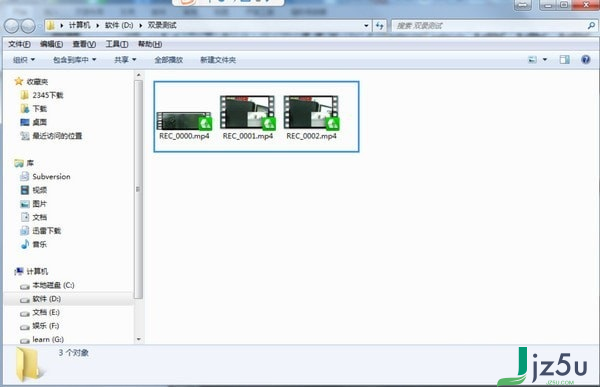Select the 库 libraries node
The width and height of the screenshot is (600, 387).
[x=24, y=163]
